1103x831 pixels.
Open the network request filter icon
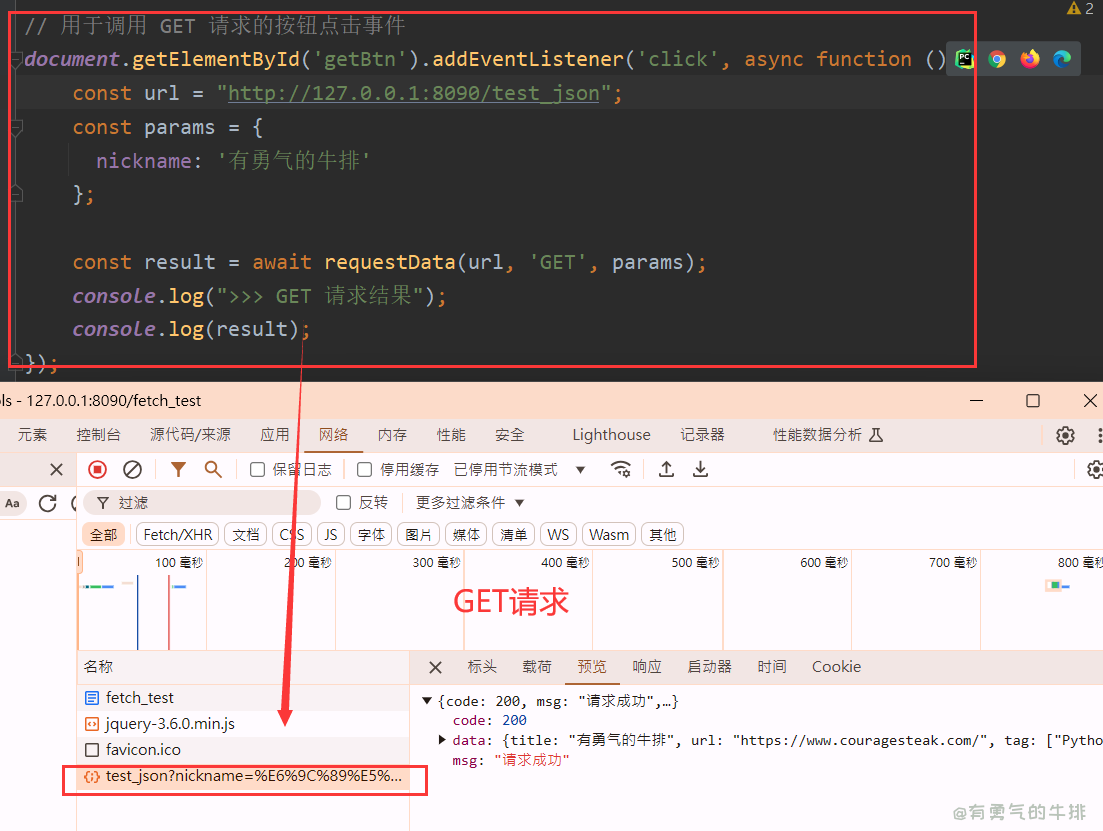(x=178, y=469)
